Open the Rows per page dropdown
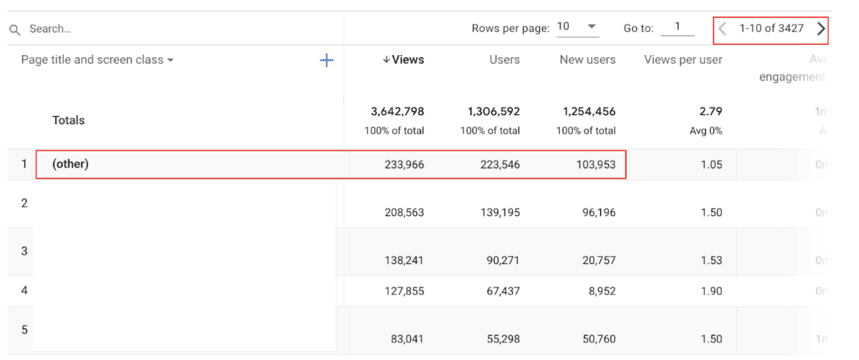The width and height of the screenshot is (859, 360). (x=577, y=27)
